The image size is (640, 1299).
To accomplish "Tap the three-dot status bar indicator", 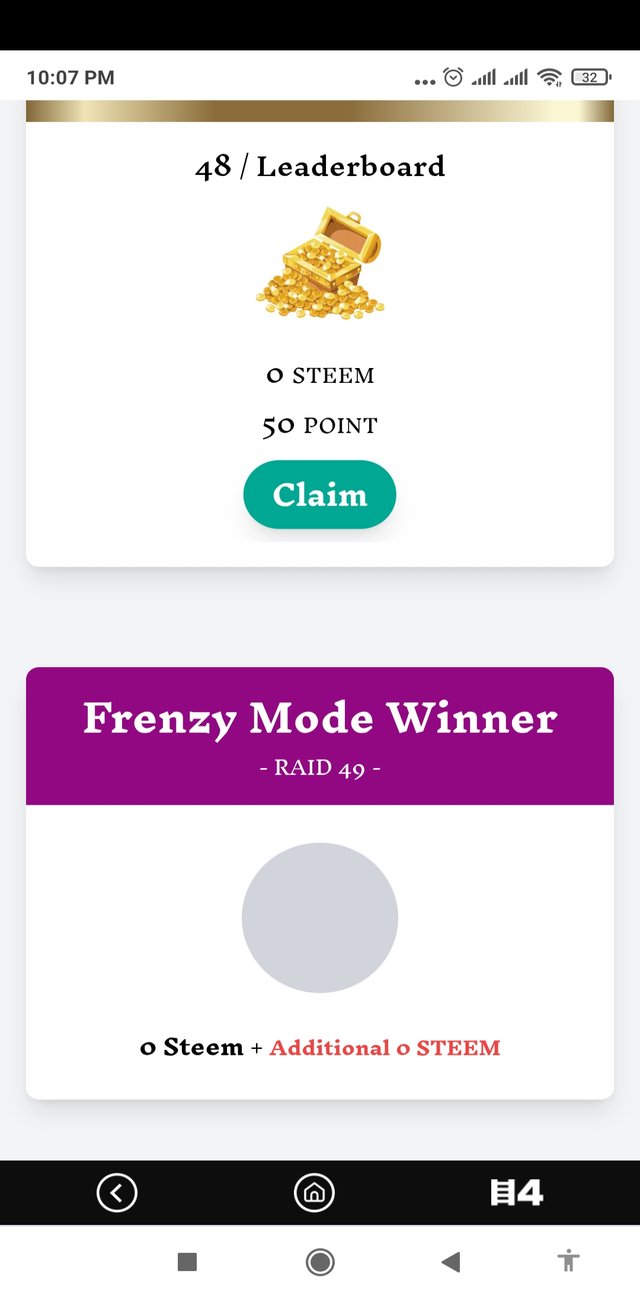I will pyautogui.click(x=424, y=81).
